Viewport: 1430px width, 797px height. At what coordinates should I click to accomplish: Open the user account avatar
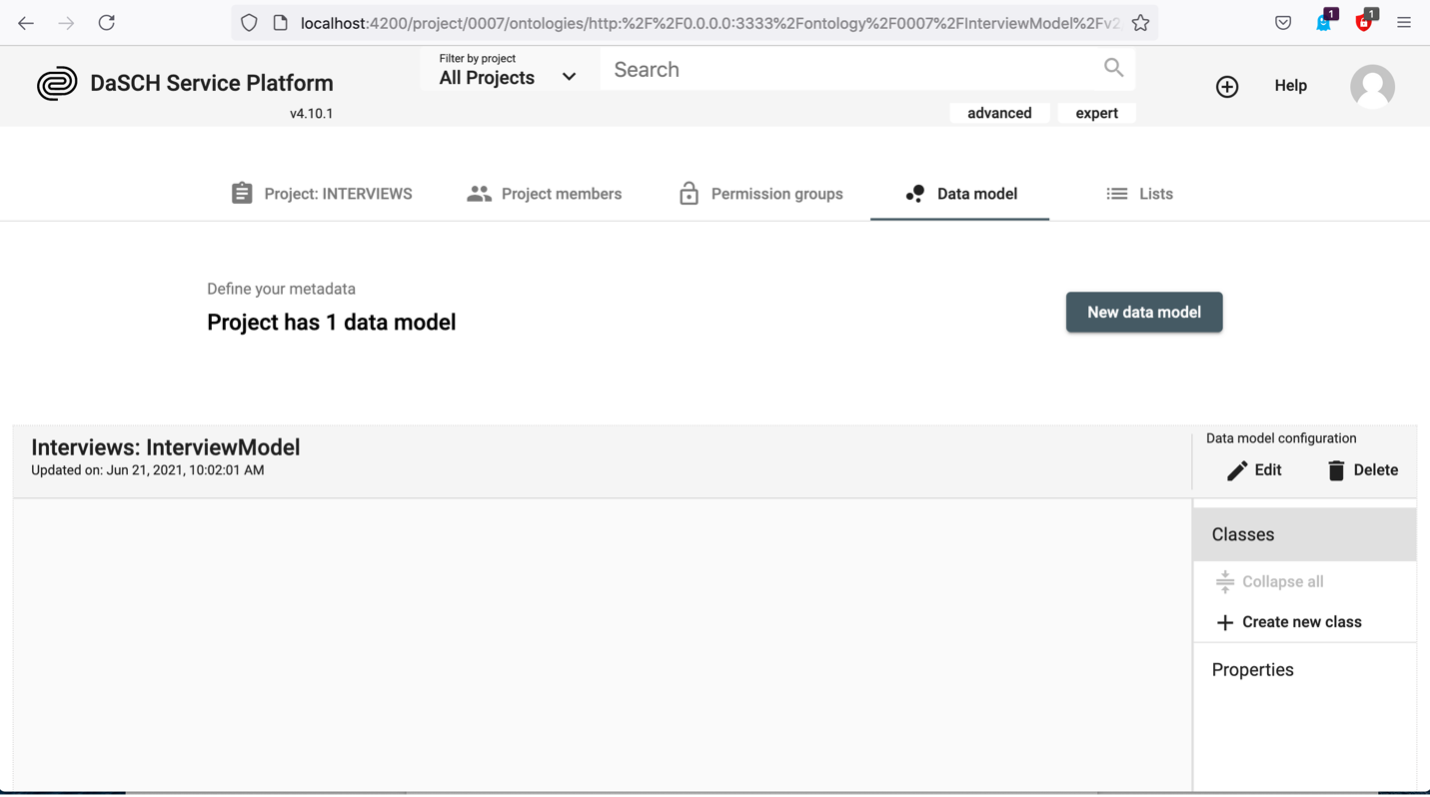1372,86
